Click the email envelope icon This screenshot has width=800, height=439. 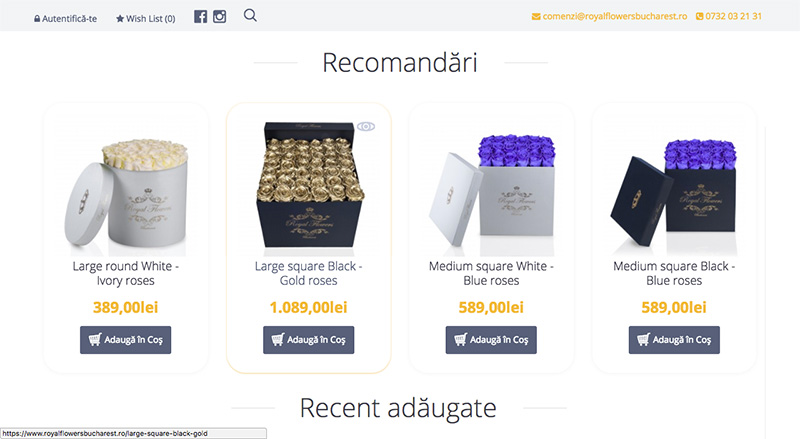[536, 16]
